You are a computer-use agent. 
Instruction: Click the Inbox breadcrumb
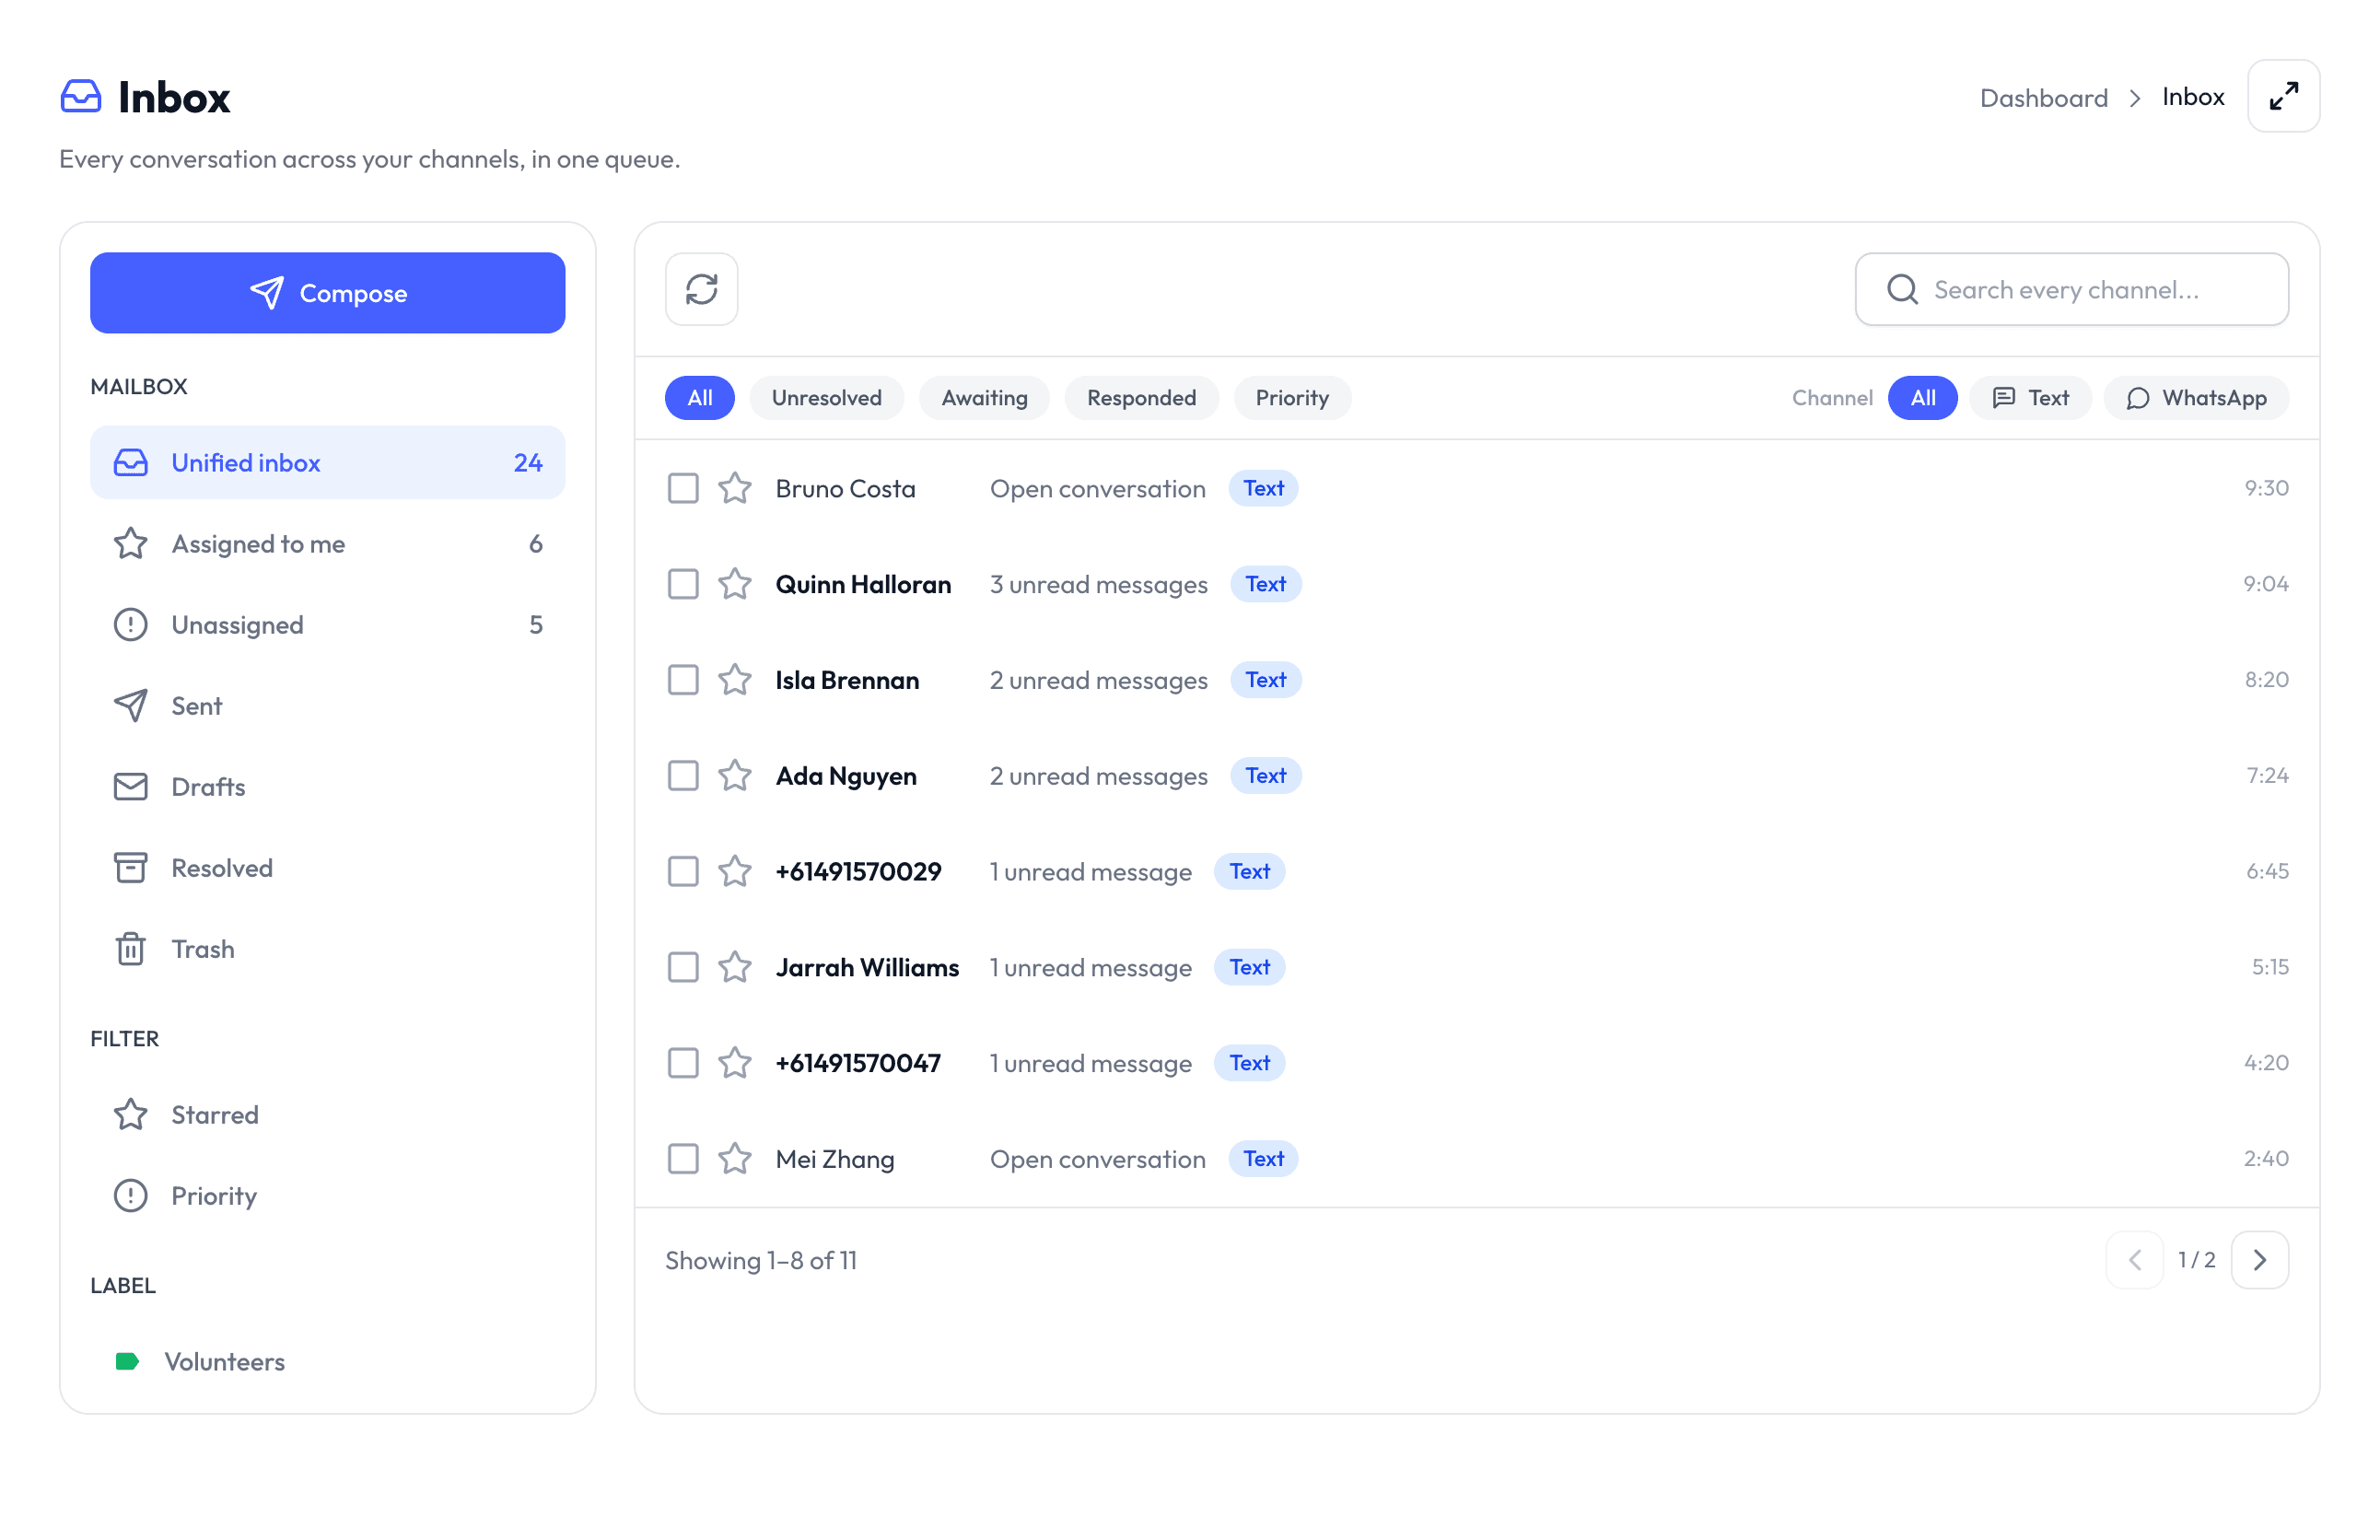2193,97
